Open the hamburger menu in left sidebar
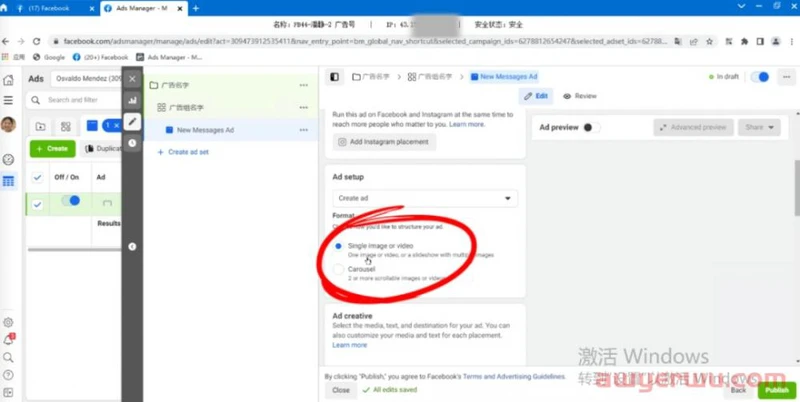Image resolution: width=800 pixels, height=402 pixels. point(8,100)
